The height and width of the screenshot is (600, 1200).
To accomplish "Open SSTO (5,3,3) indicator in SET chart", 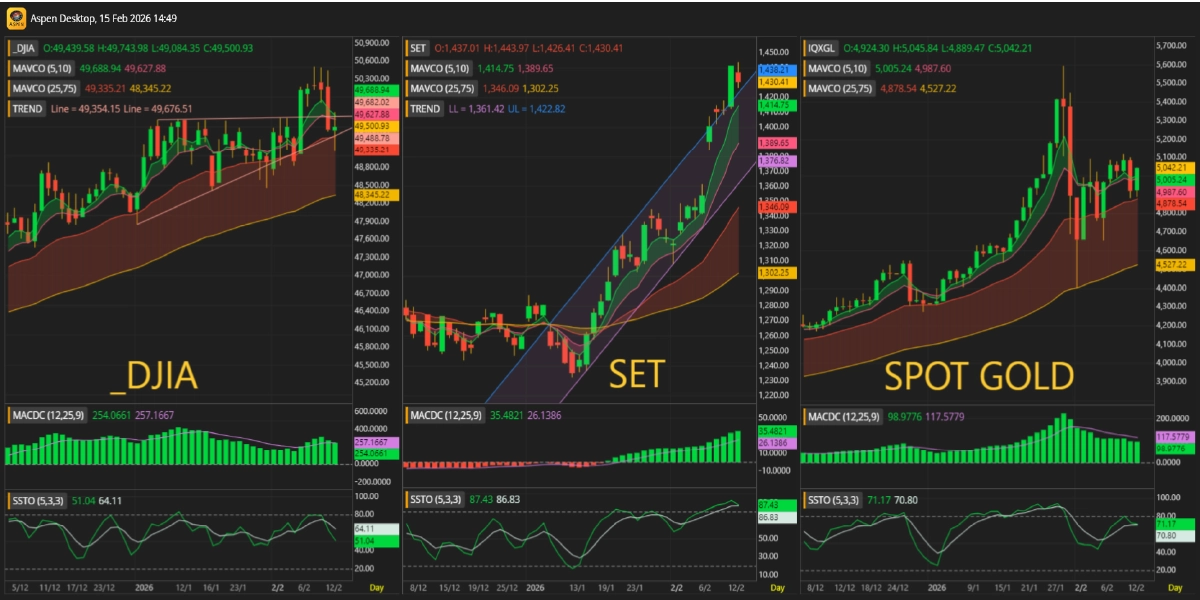I will pyautogui.click(x=437, y=500).
